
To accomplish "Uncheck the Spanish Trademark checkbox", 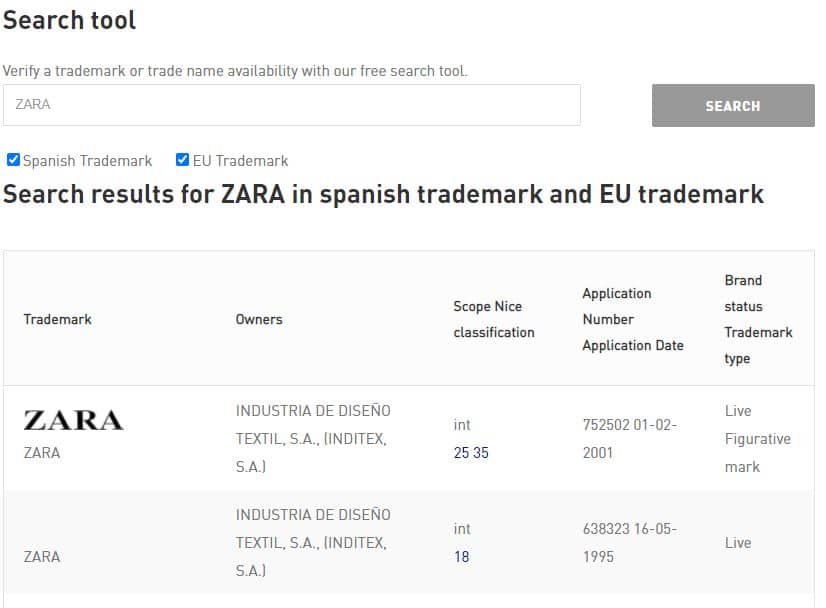I will (13, 160).
